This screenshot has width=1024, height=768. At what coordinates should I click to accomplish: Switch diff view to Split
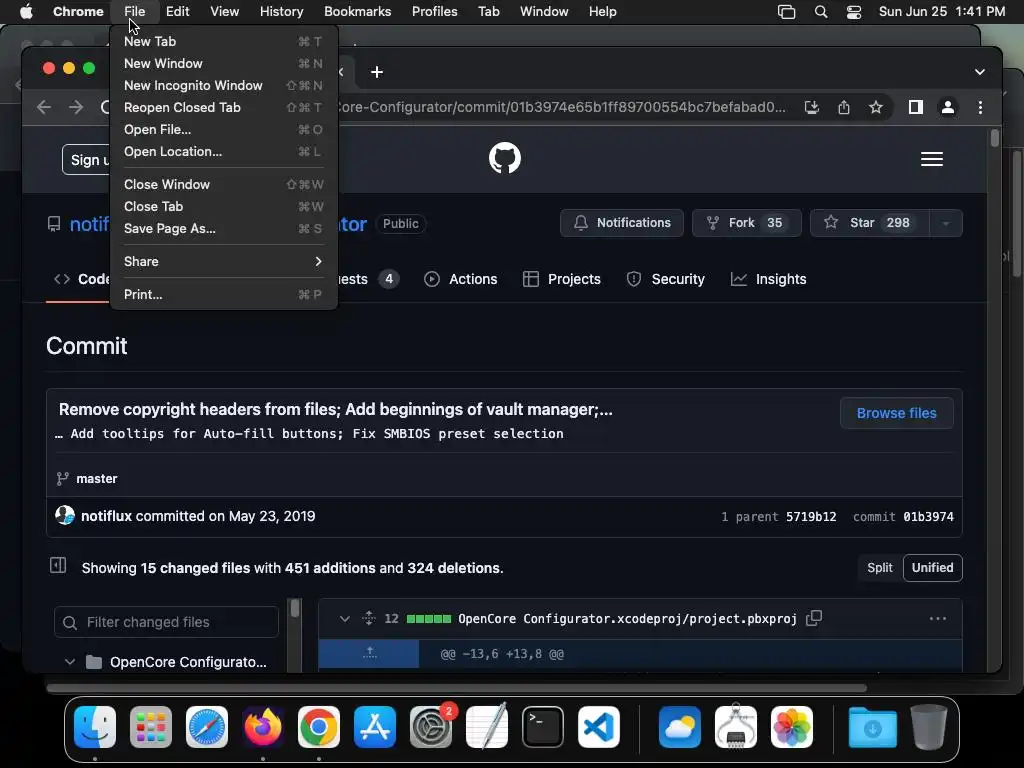[880, 568]
